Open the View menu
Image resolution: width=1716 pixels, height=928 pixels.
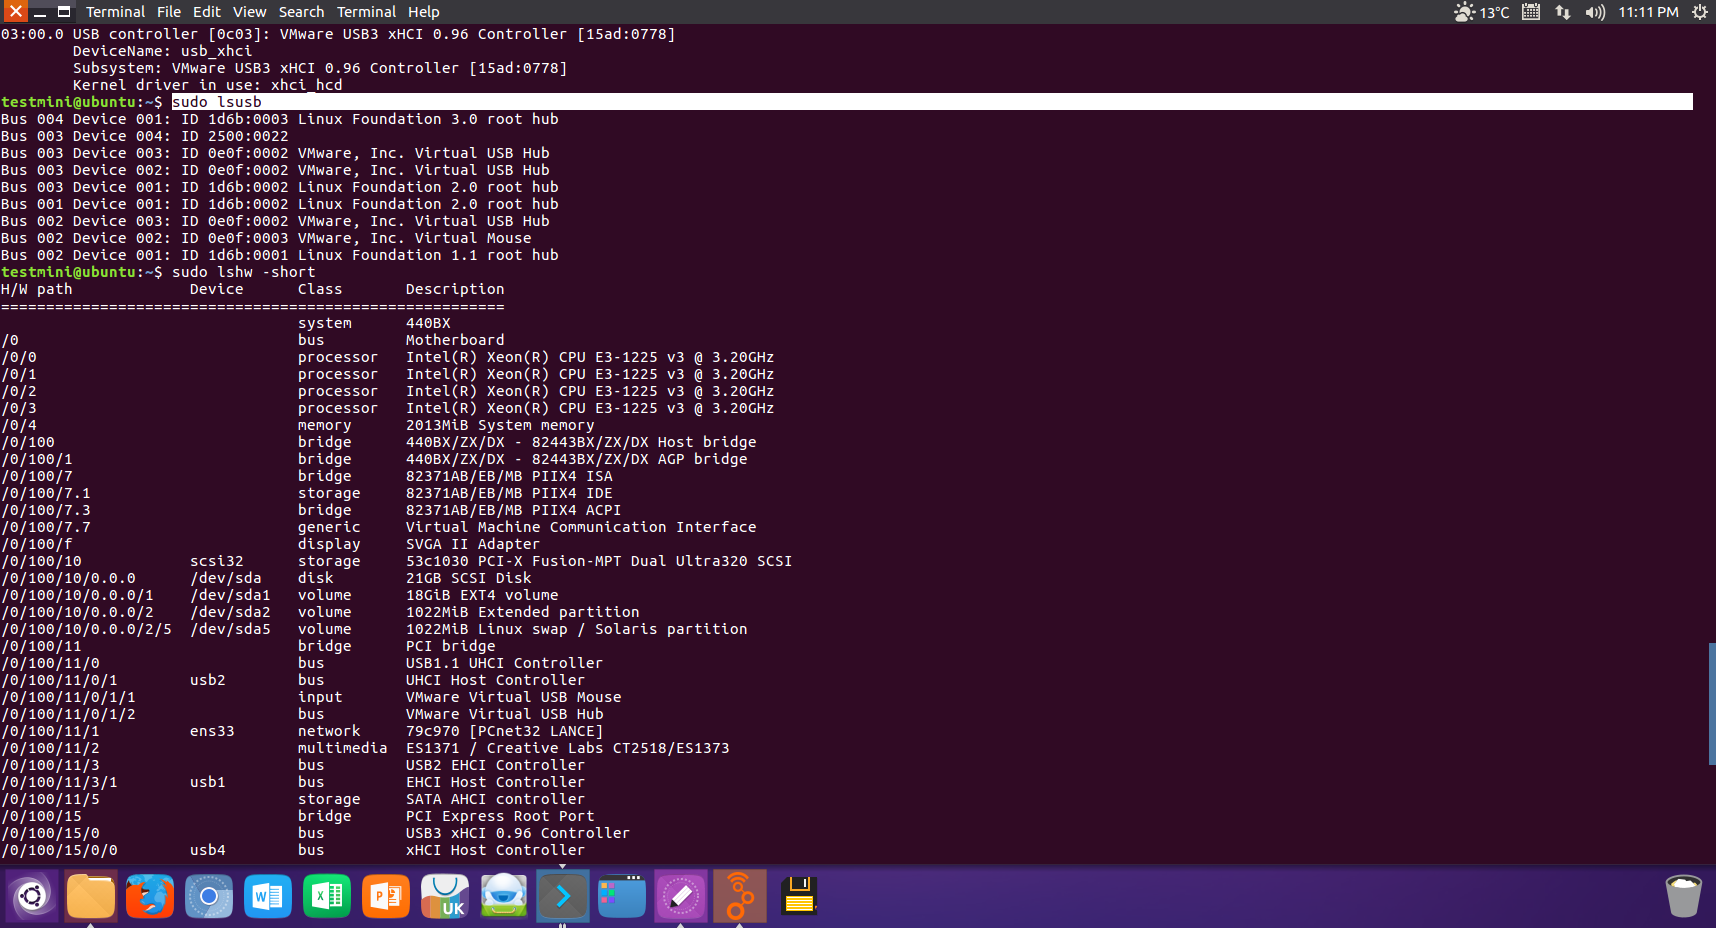tap(250, 12)
